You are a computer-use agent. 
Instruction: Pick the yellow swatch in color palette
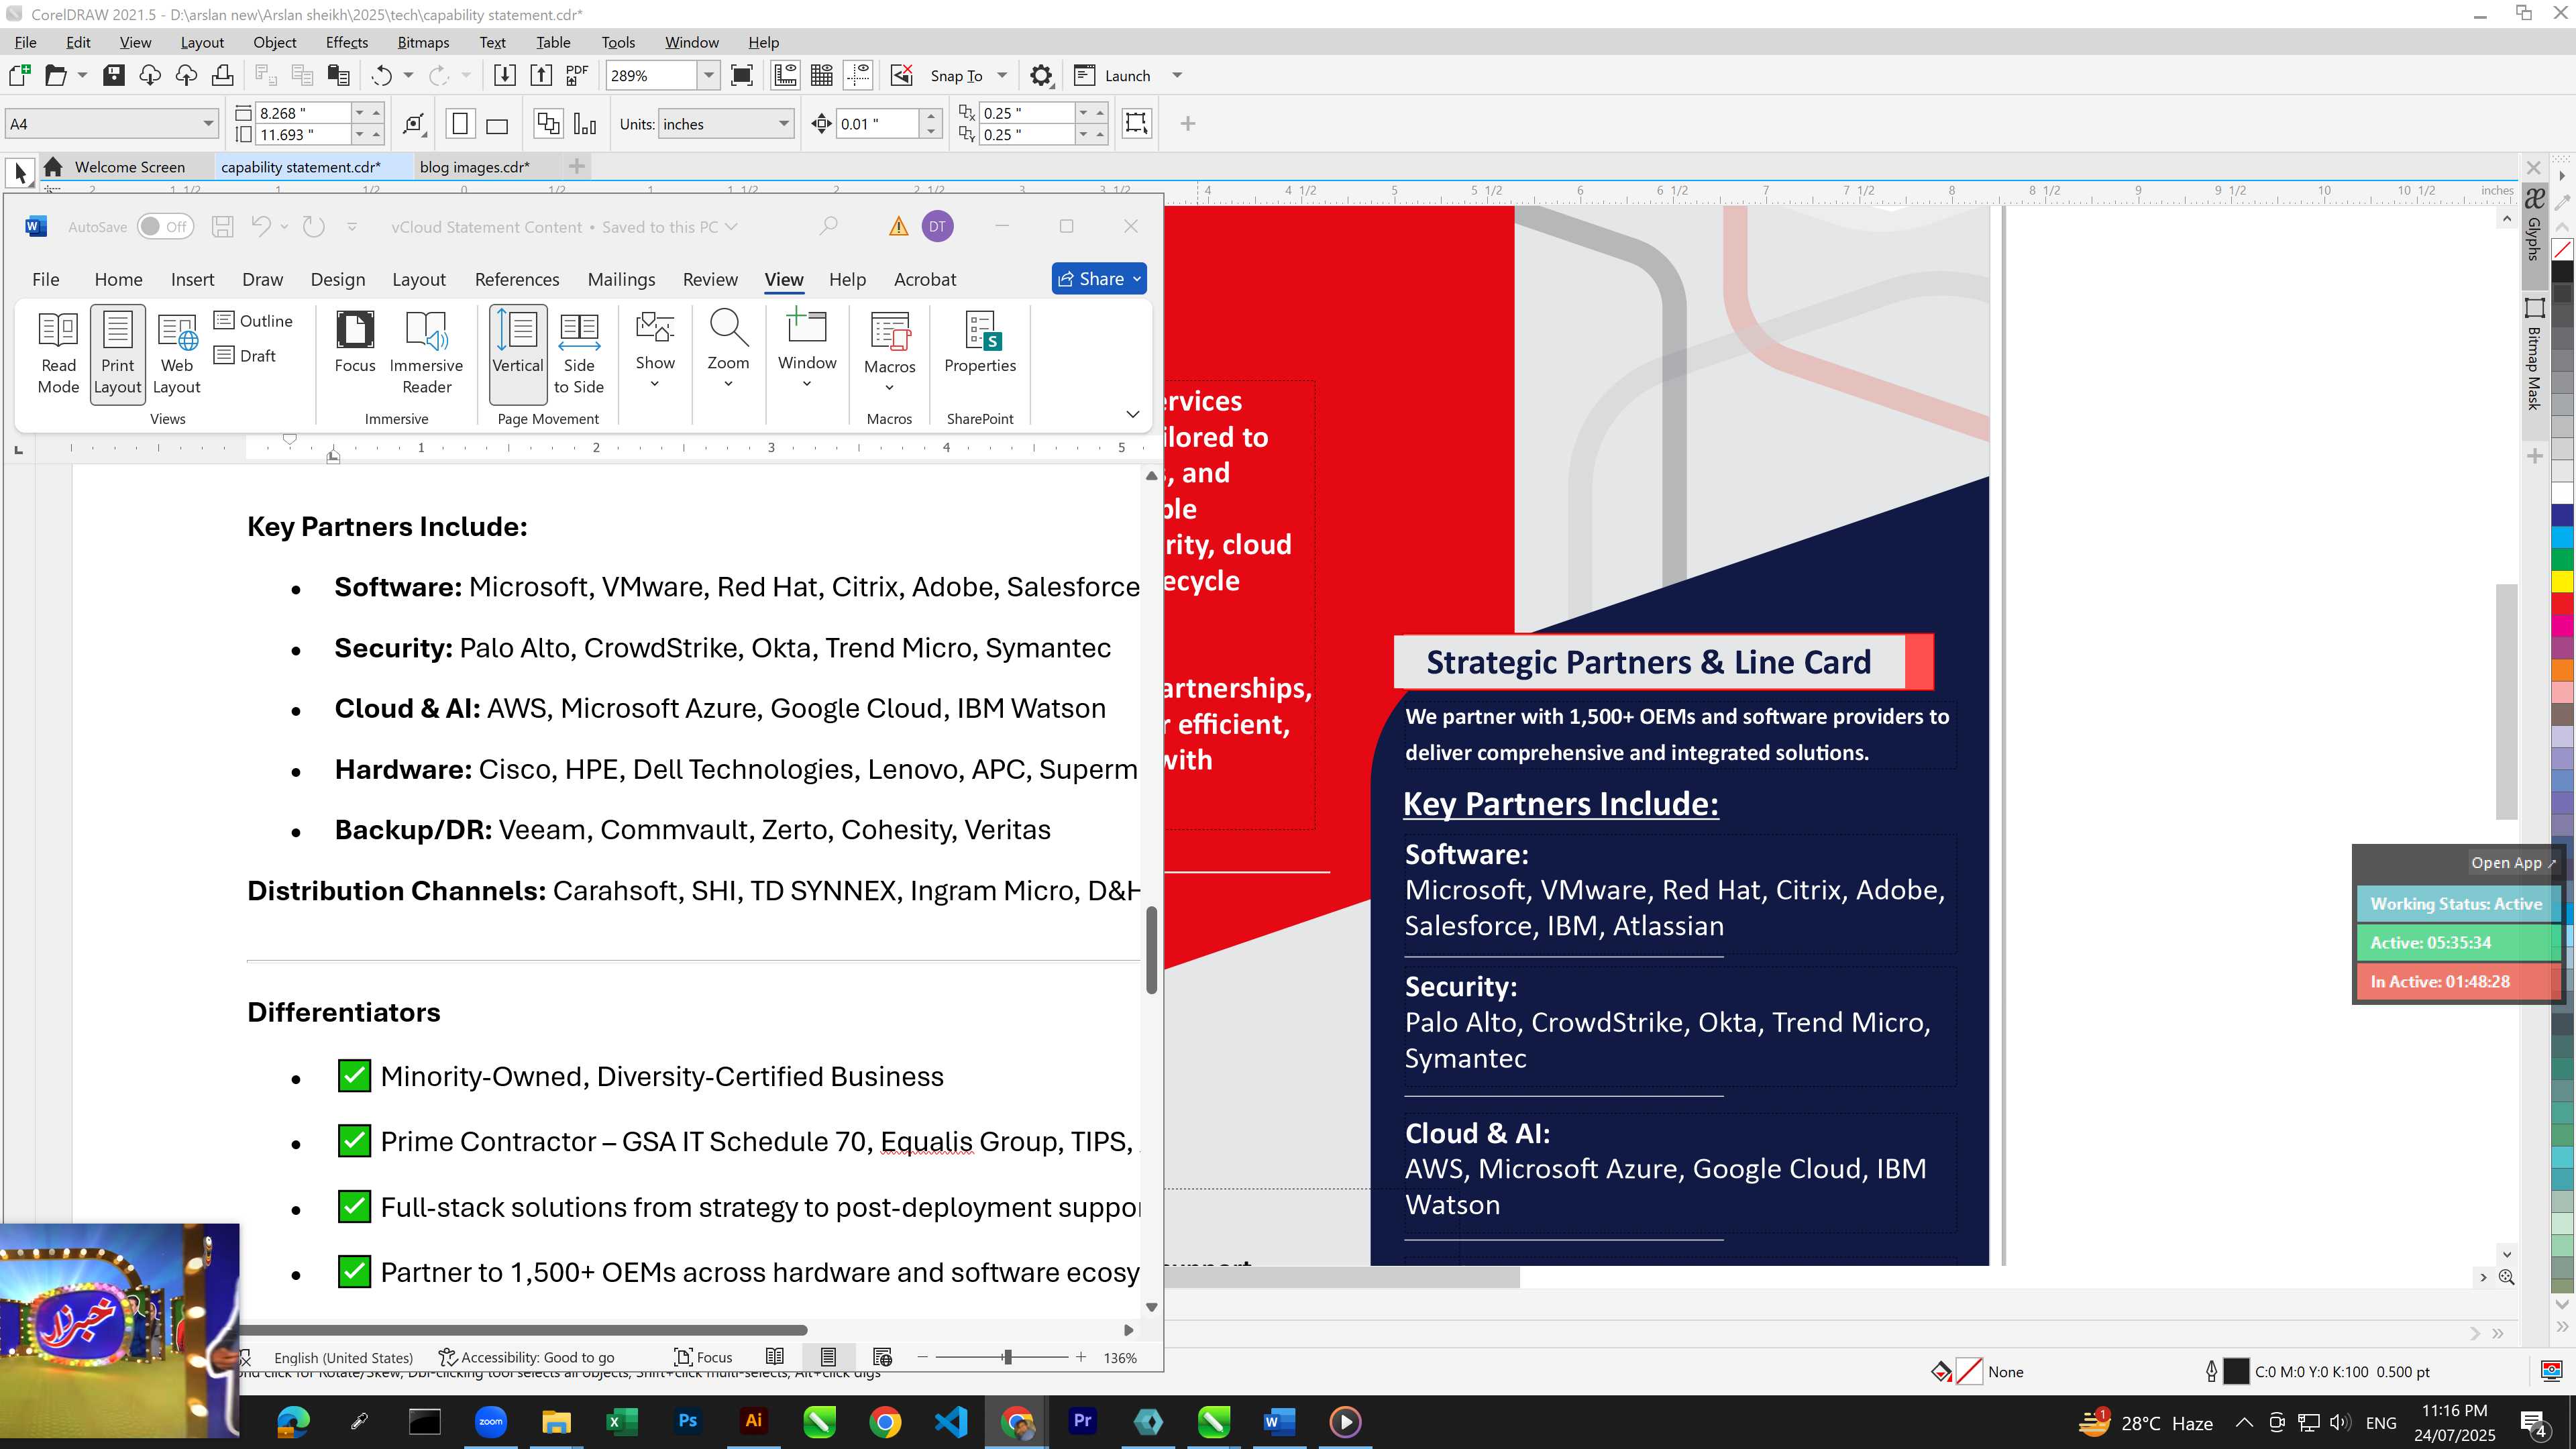(2562, 581)
